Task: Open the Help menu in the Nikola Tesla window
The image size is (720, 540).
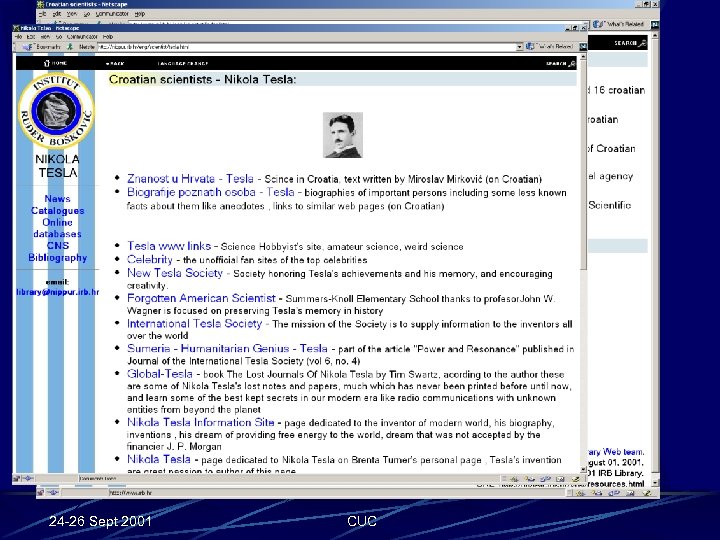Action: [108, 37]
